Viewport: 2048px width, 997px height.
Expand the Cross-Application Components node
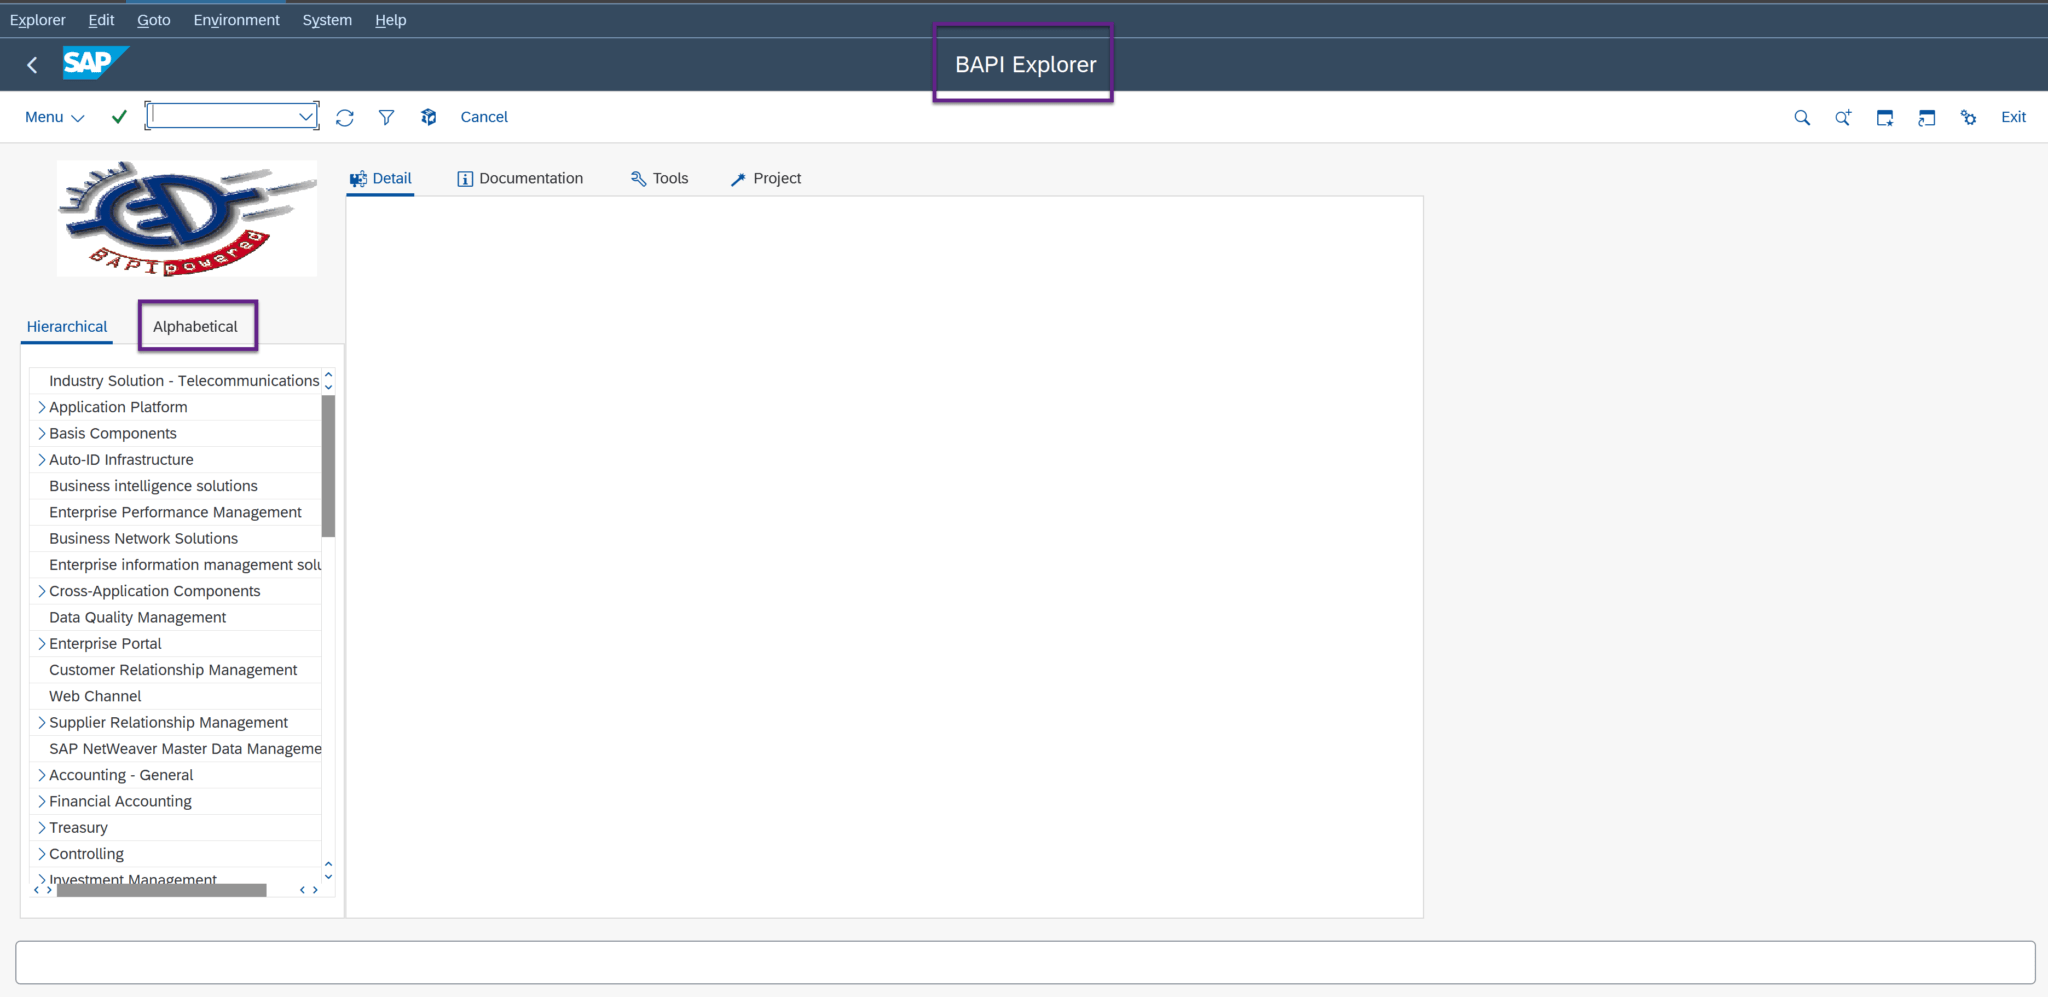pos(41,591)
